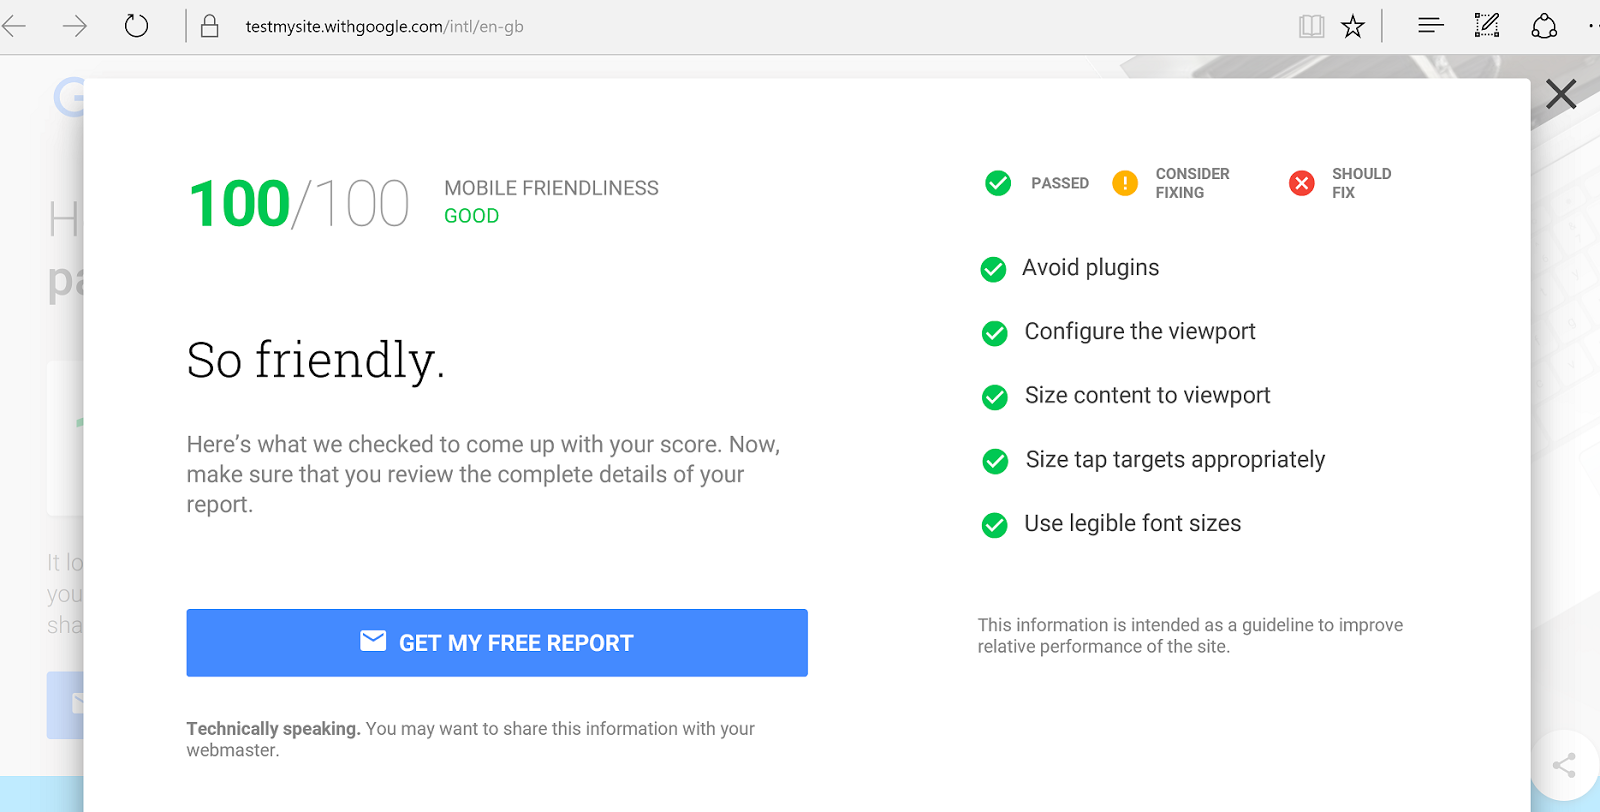Click the green check beside Avoid plugins
The height and width of the screenshot is (812, 1600).
pos(993,269)
